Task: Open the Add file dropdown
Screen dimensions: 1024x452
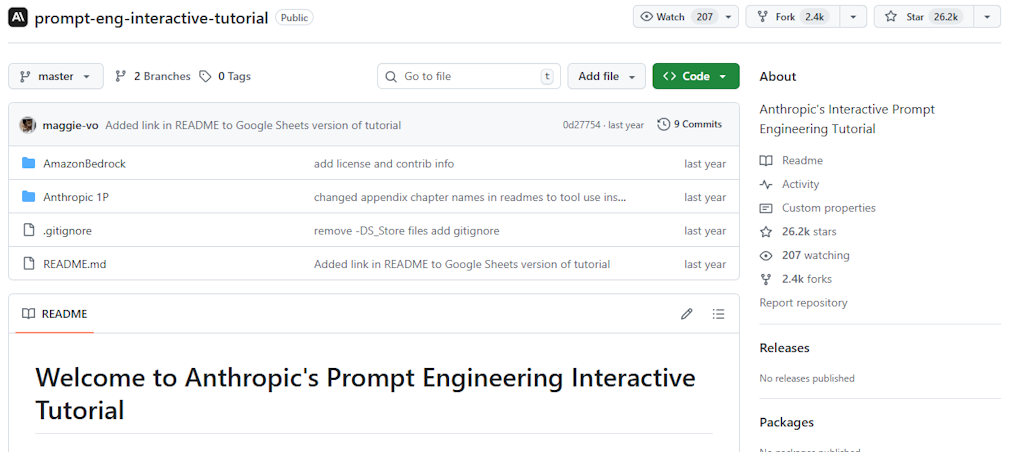Action: tap(606, 76)
